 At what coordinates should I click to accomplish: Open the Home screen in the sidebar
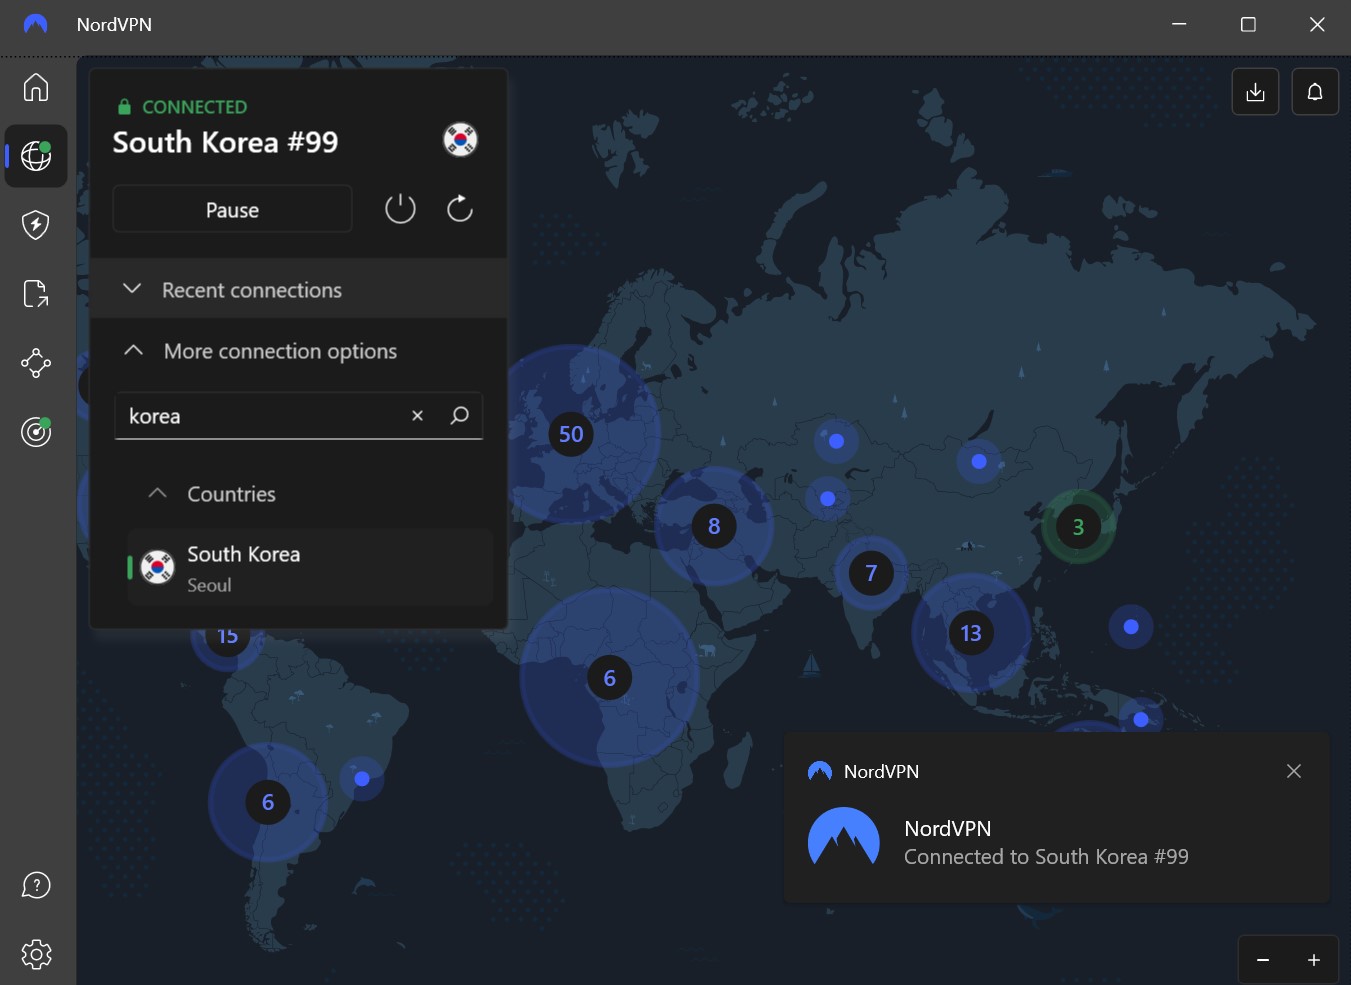pyautogui.click(x=36, y=88)
